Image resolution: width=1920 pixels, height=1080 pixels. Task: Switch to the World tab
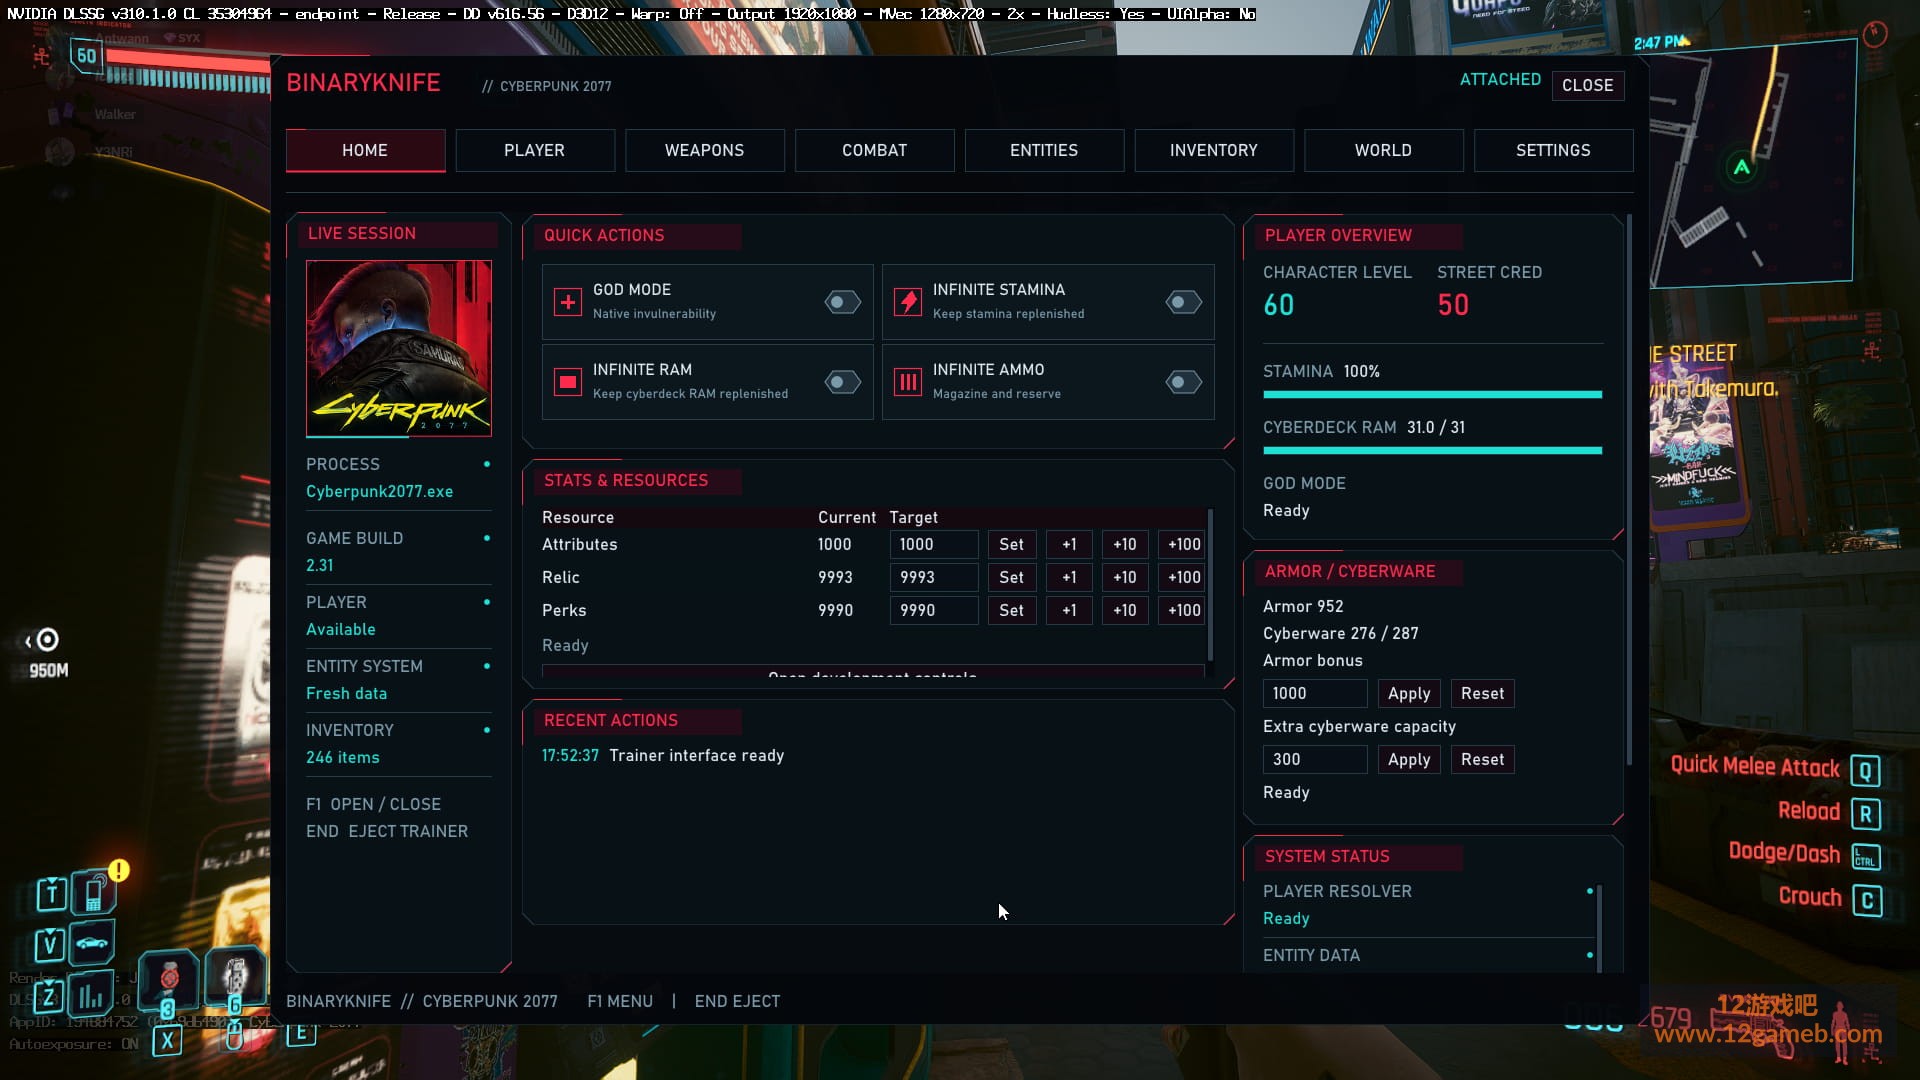[1384, 150]
